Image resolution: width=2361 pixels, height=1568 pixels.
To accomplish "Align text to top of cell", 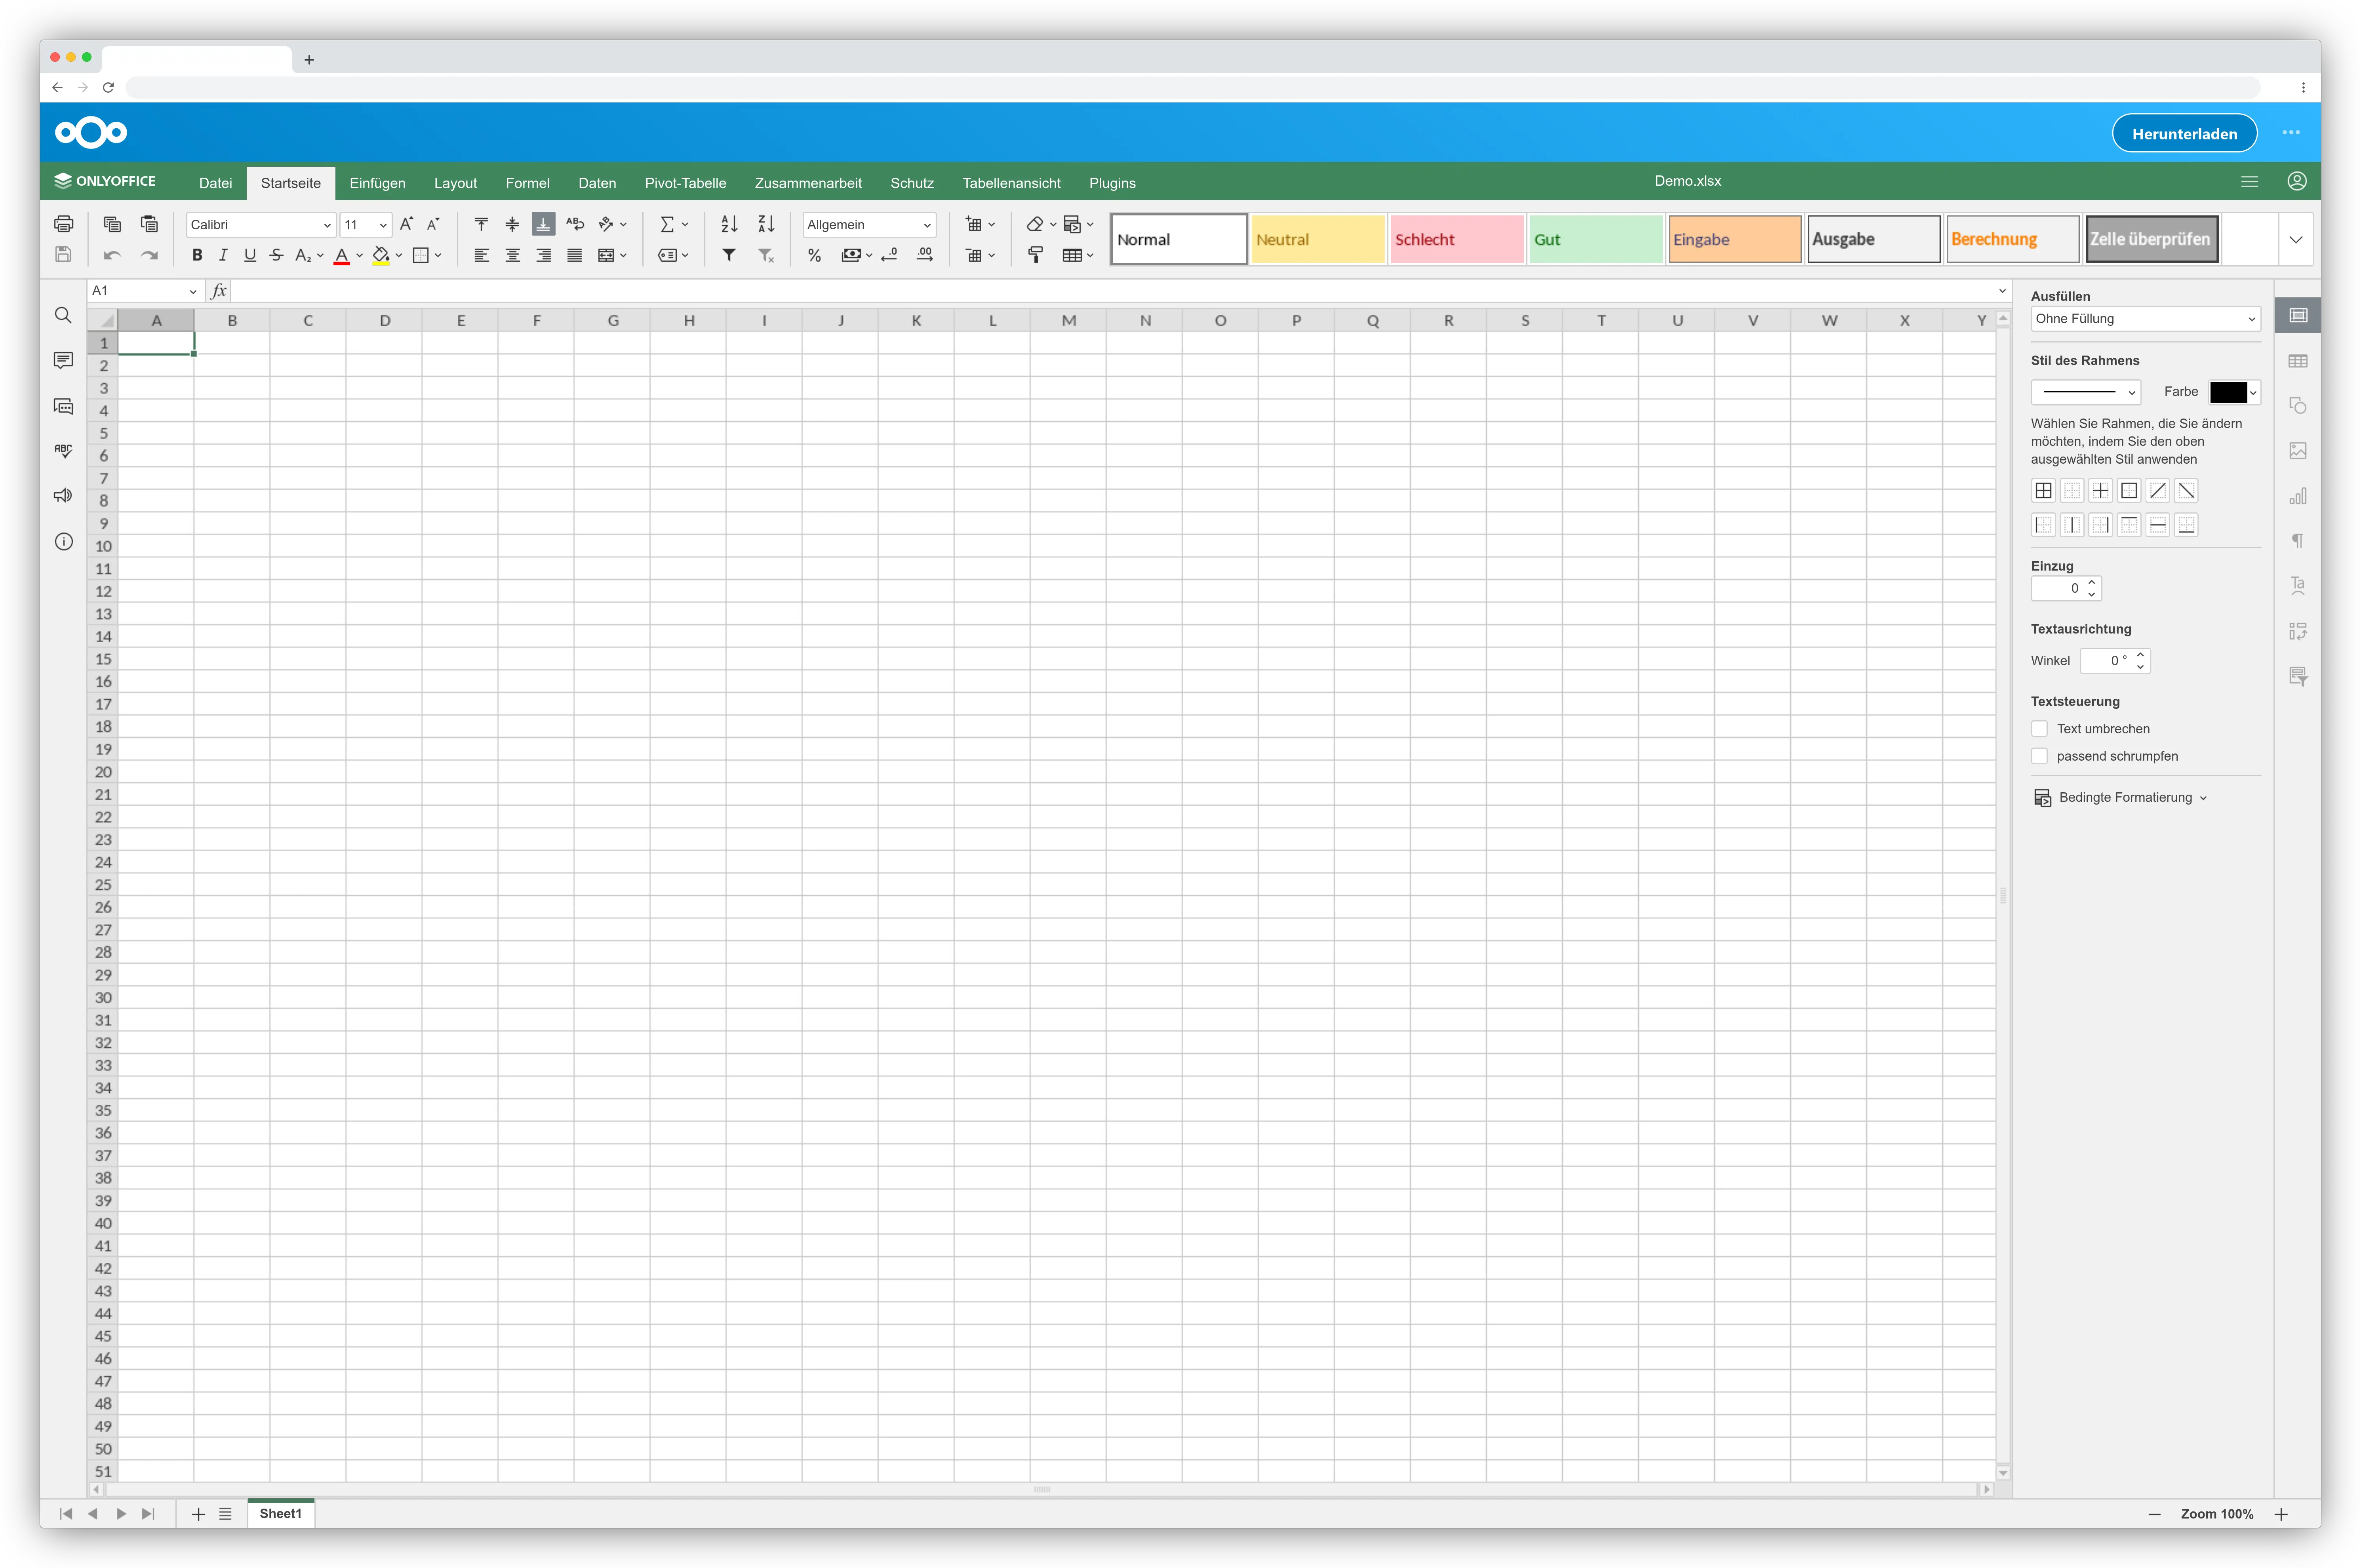I will [x=481, y=224].
